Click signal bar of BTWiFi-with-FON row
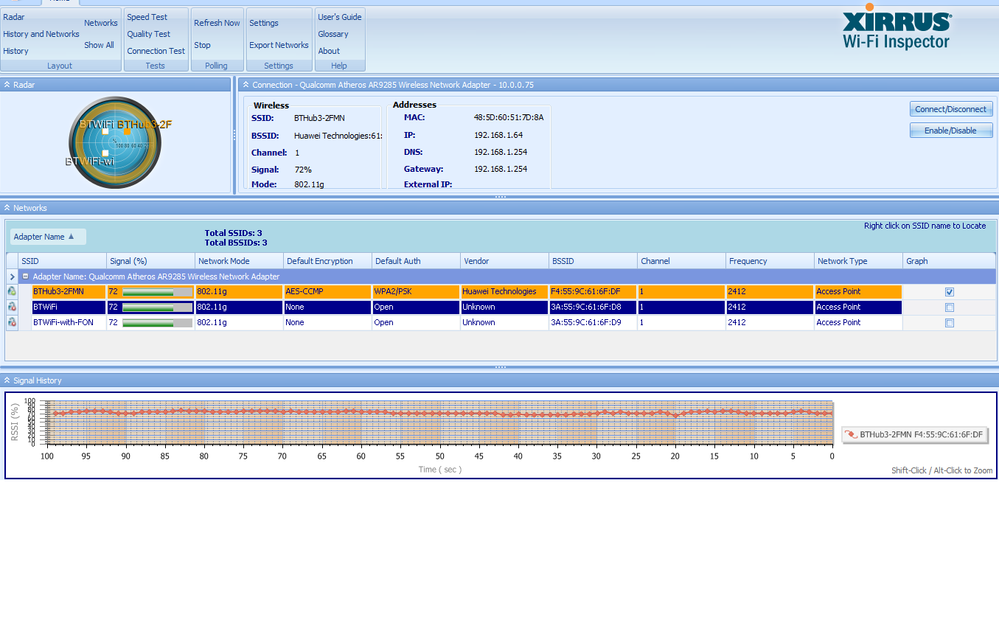The image size is (999, 640). 157,323
